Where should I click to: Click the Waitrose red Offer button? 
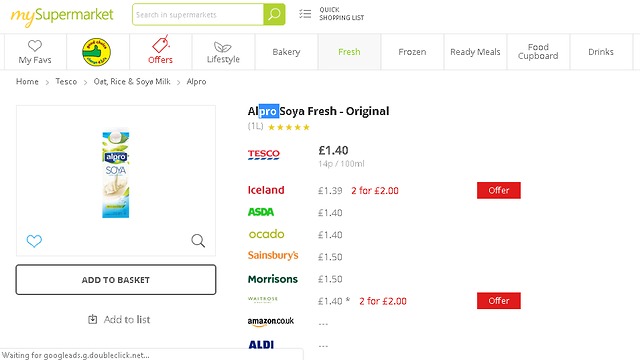(499, 301)
